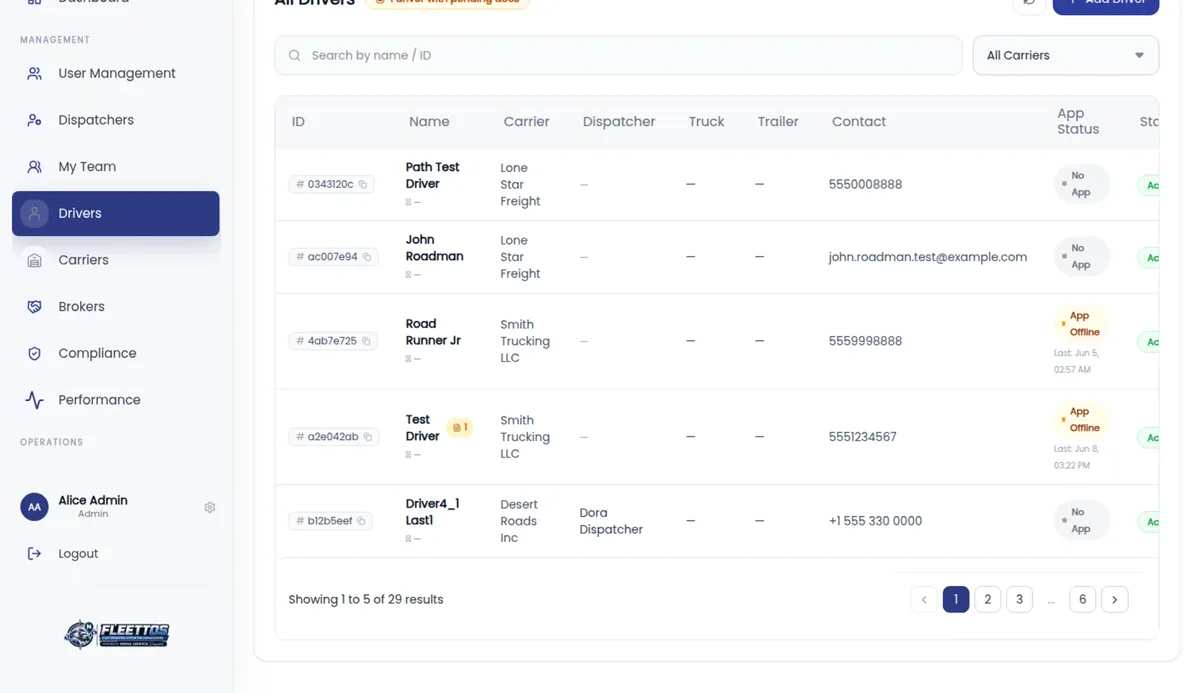Click the Carrier column header
Image resolution: width=1200 pixels, height=693 pixels.
[x=526, y=122]
